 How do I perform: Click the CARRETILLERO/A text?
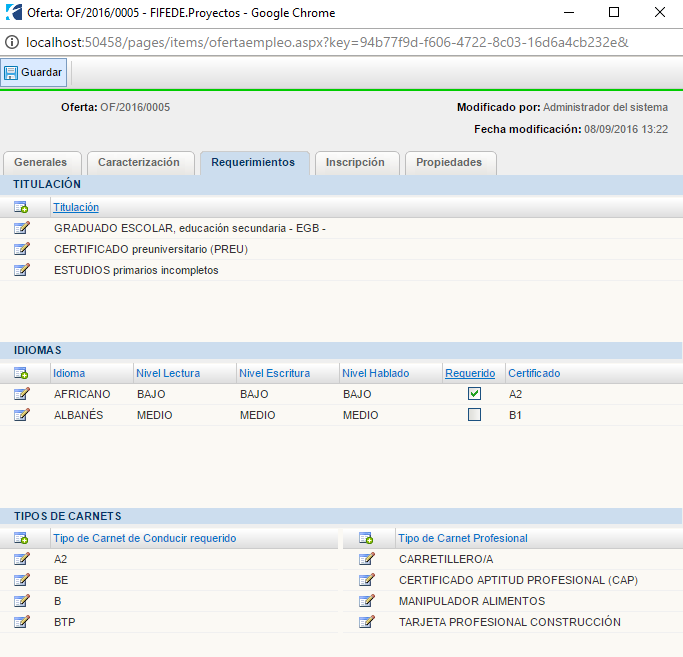(x=446, y=559)
